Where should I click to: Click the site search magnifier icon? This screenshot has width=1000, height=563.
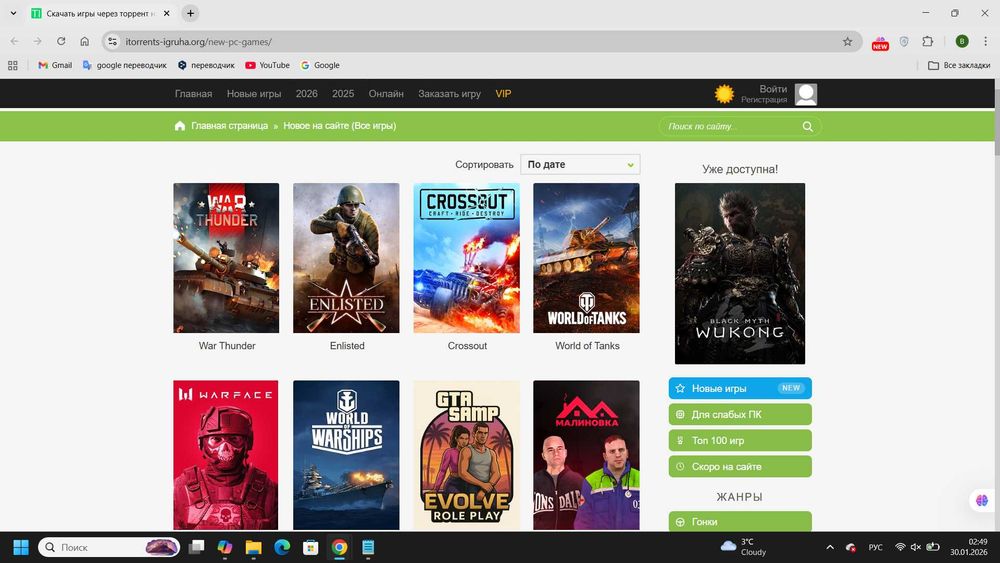coord(807,126)
